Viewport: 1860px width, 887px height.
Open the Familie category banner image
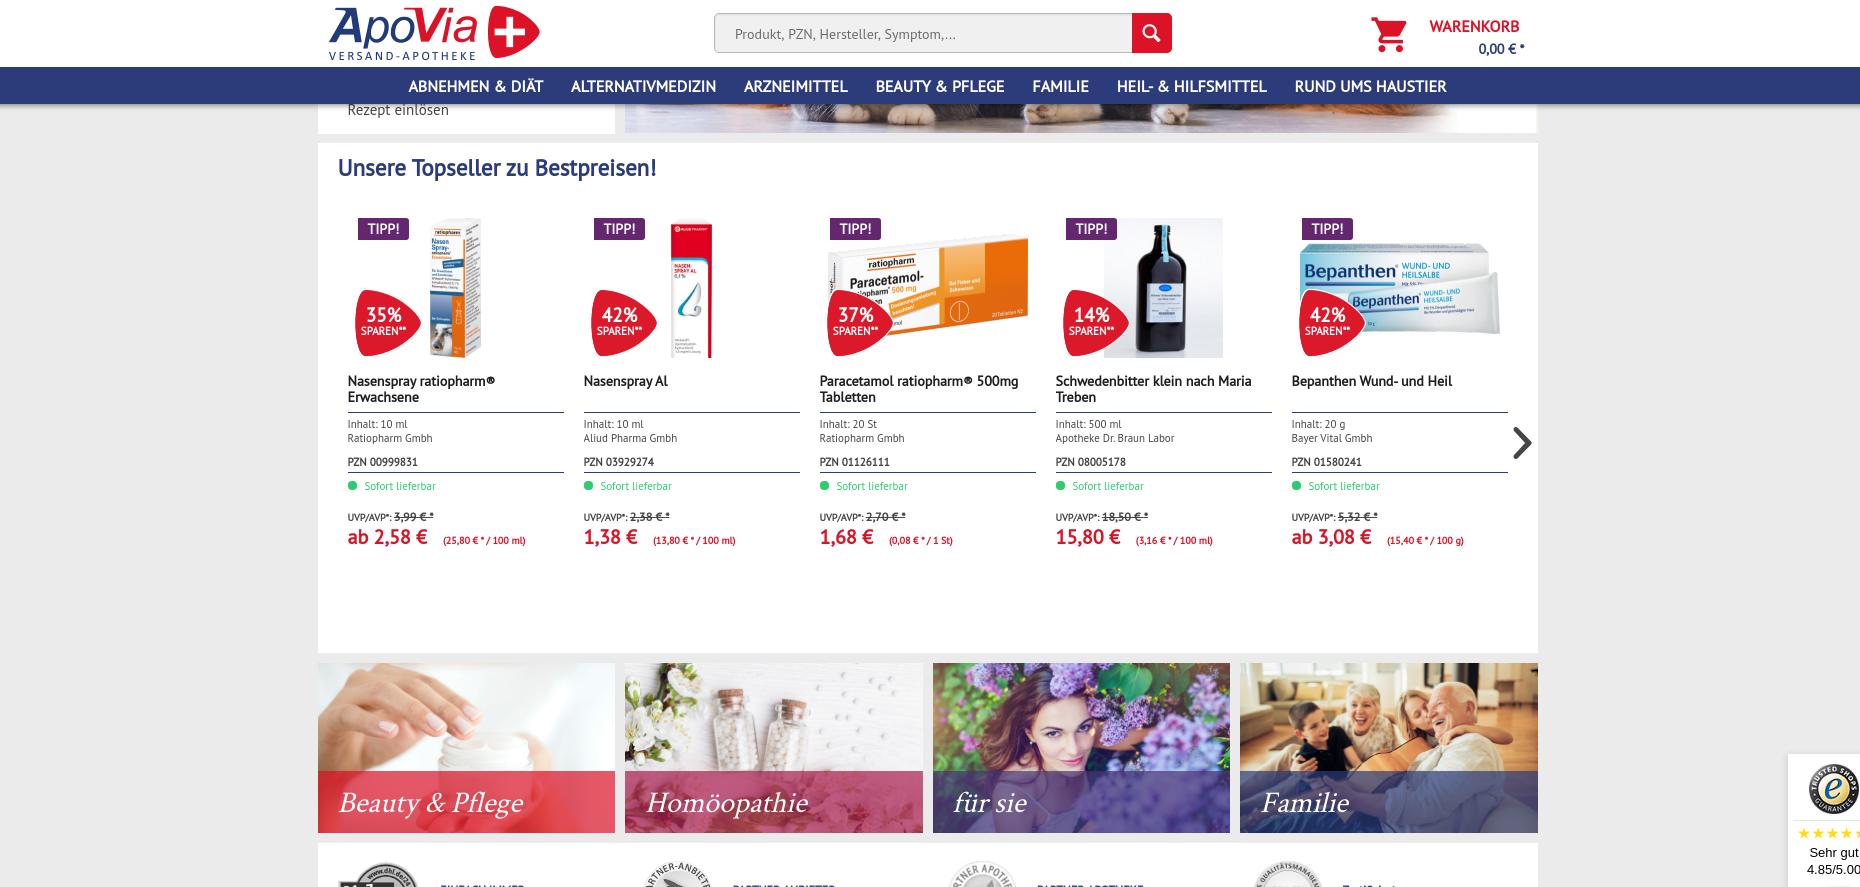1388,747
